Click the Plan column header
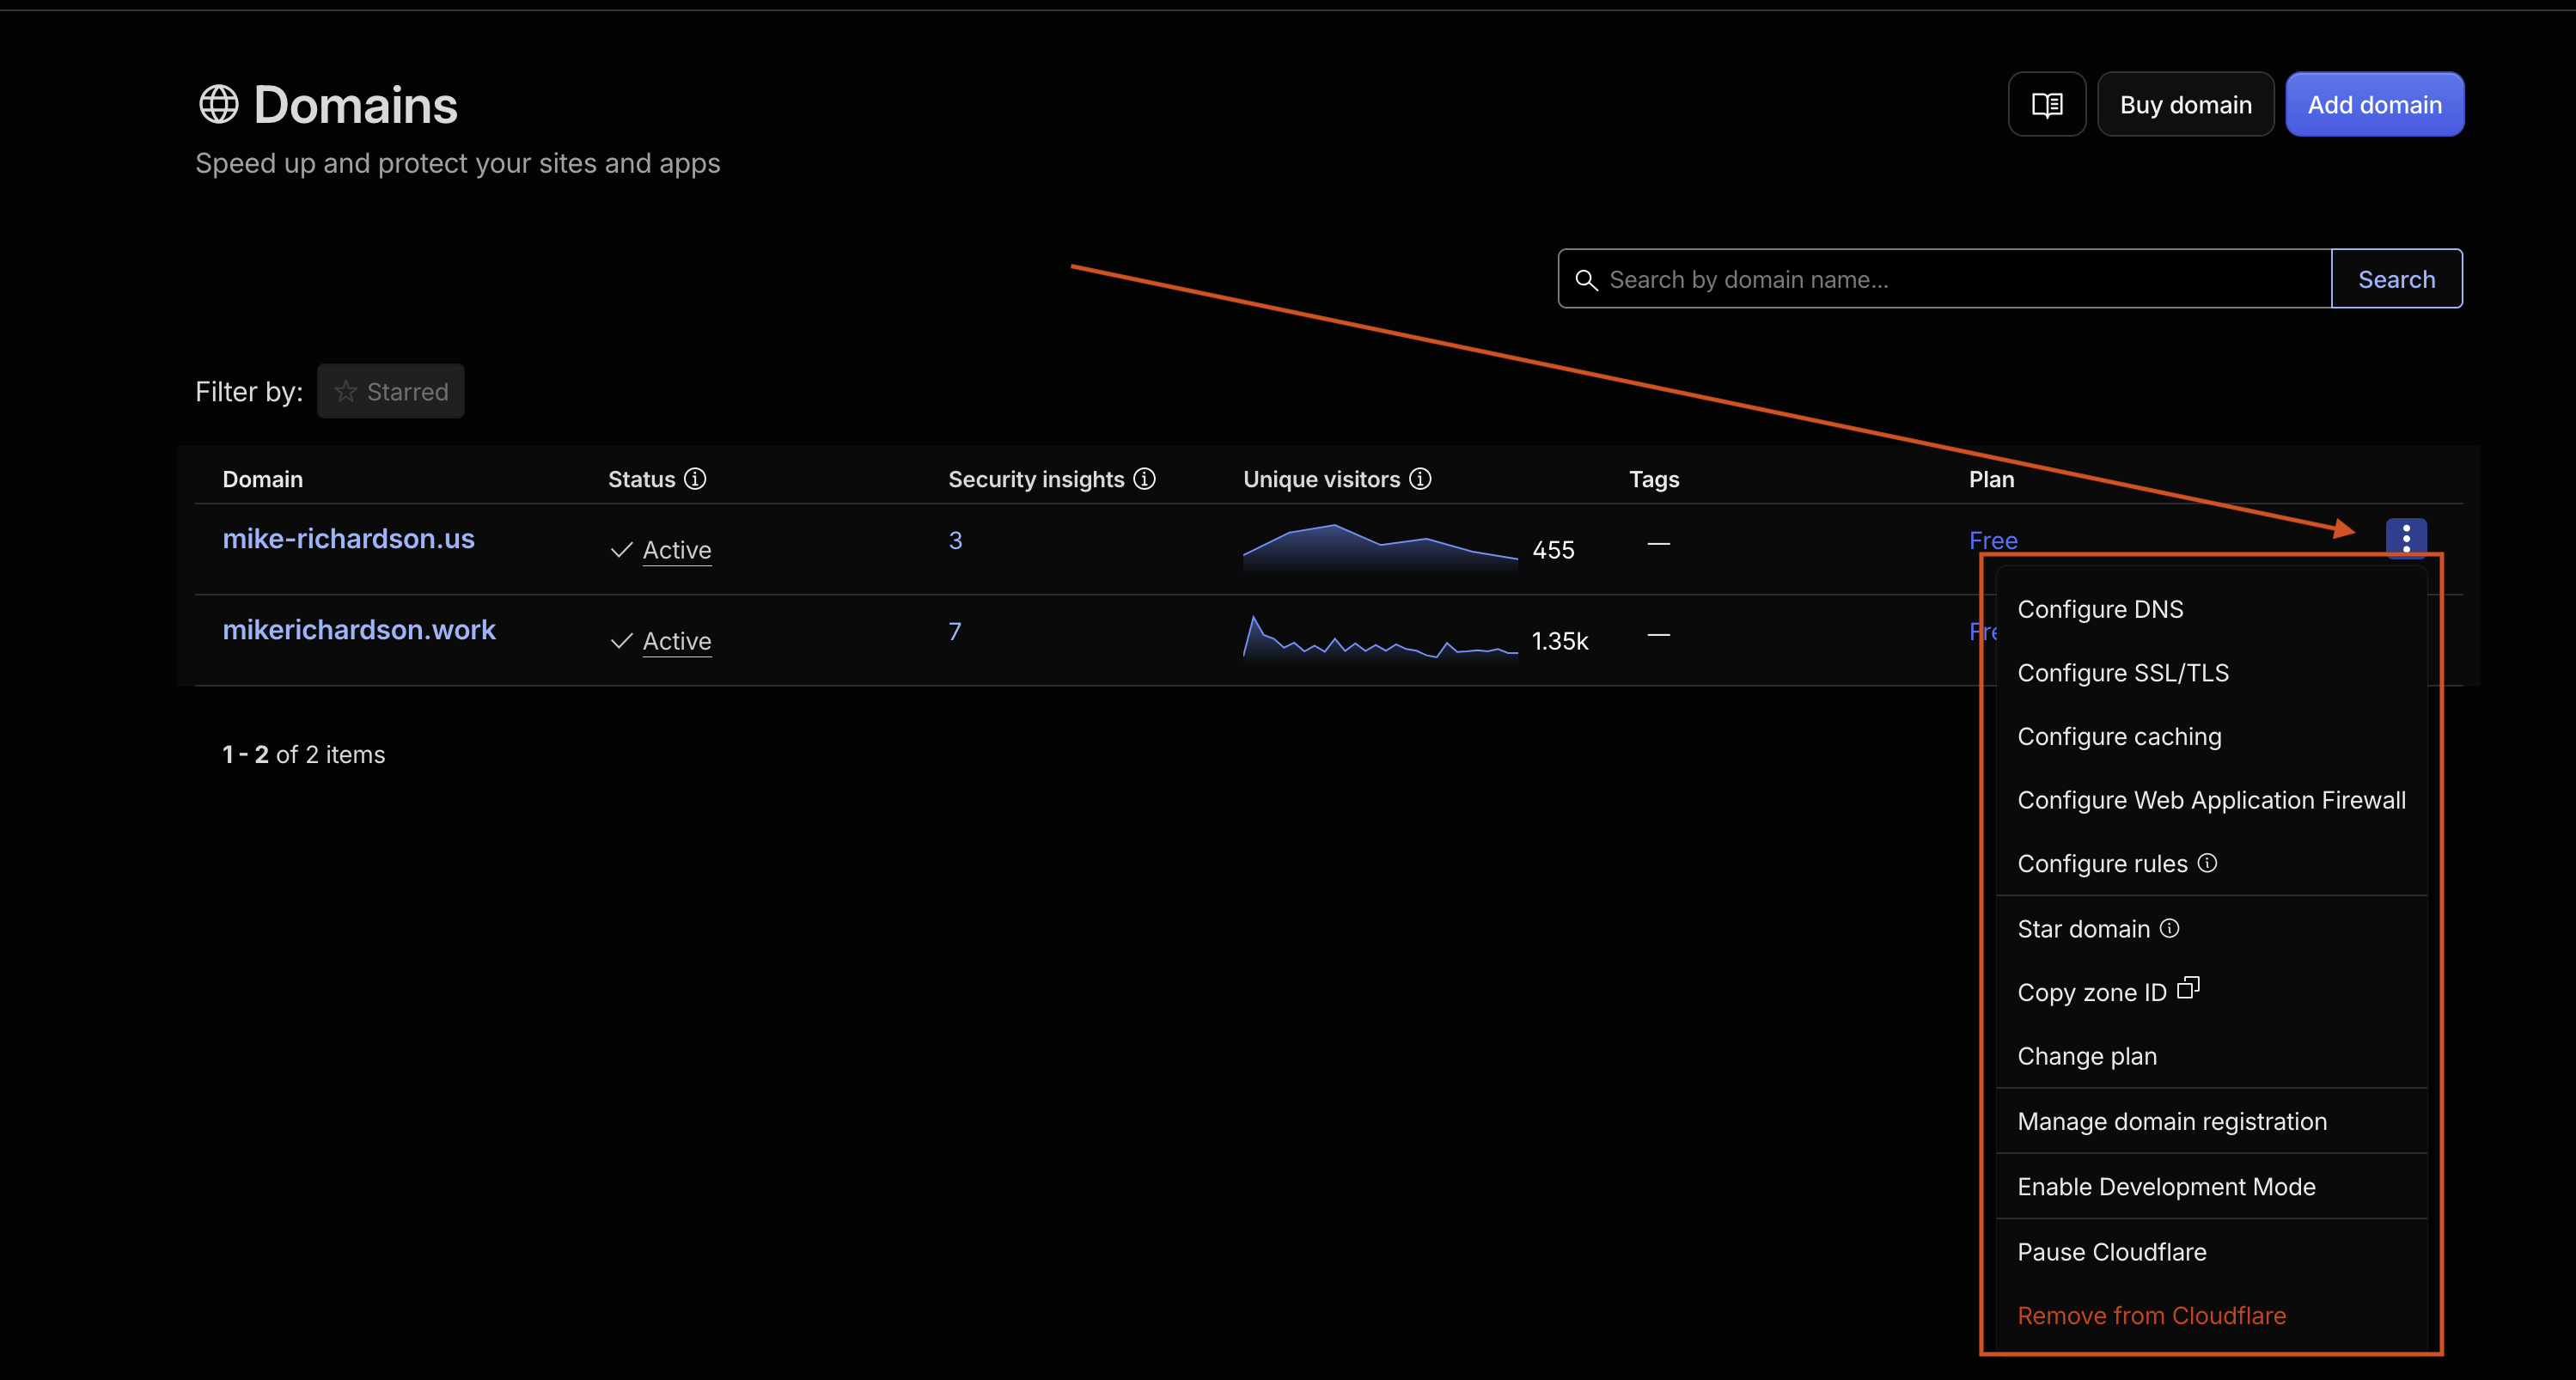The width and height of the screenshot is (2576, 1380). [x=1991, y=479]
